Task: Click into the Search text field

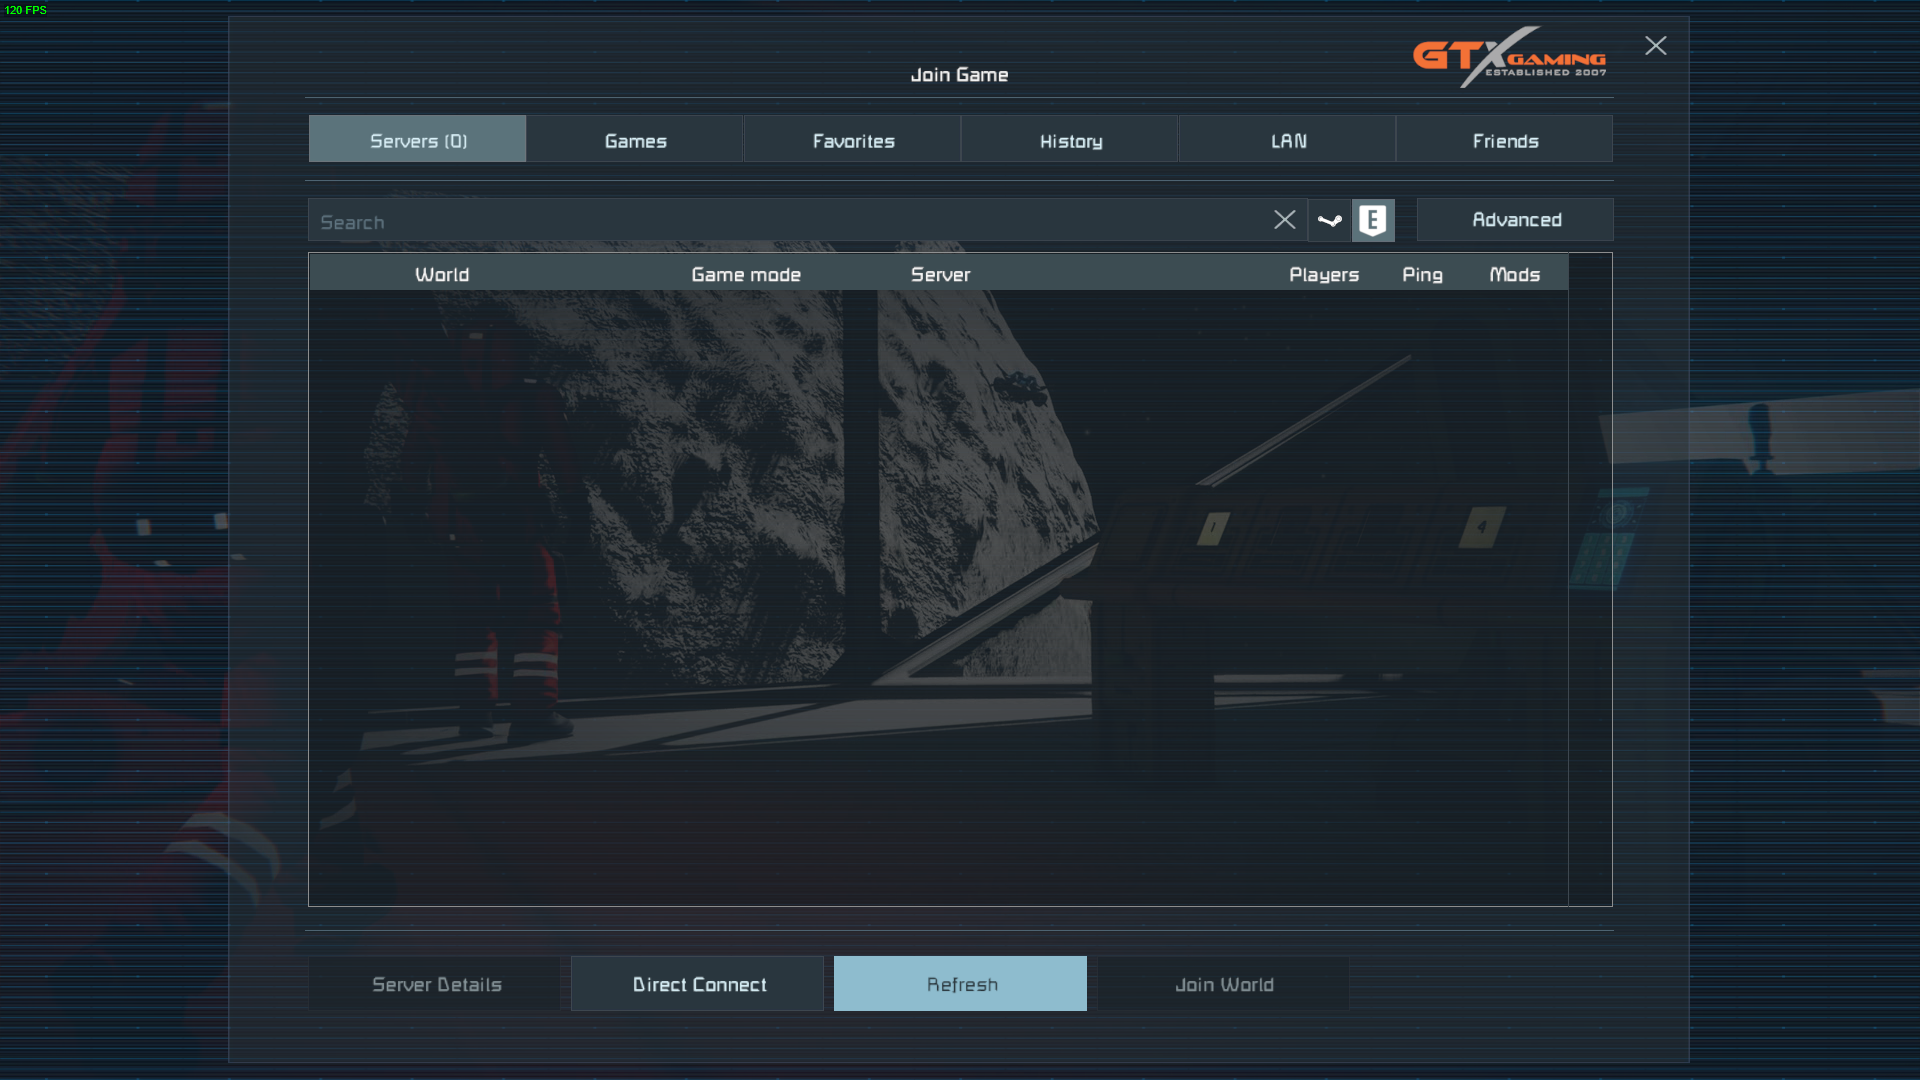Action: coord(780,221)
